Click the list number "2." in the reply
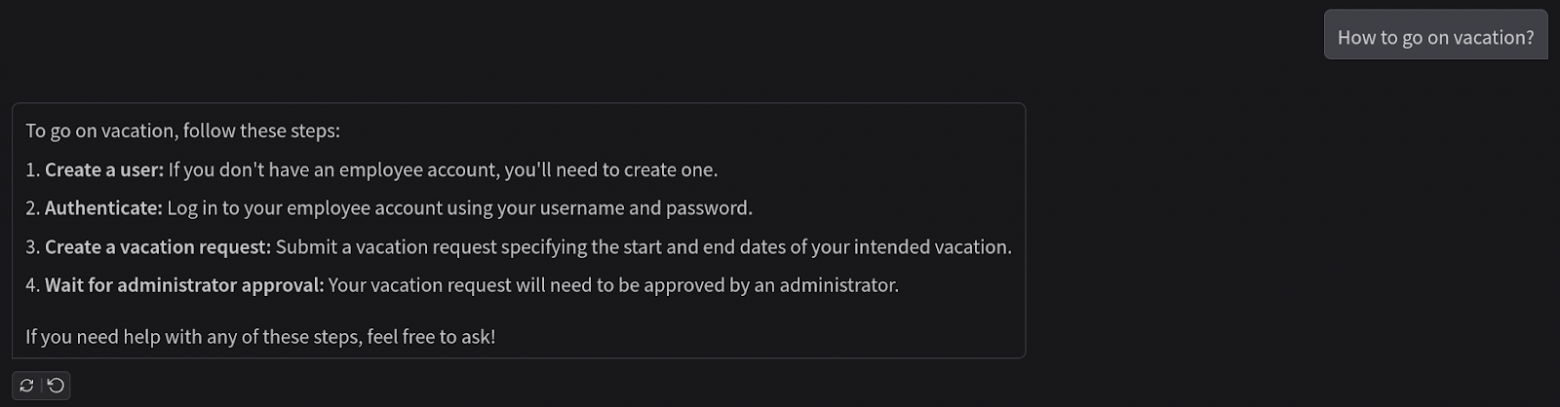Viewport: 1560px width, 407px height. [33, 208]
